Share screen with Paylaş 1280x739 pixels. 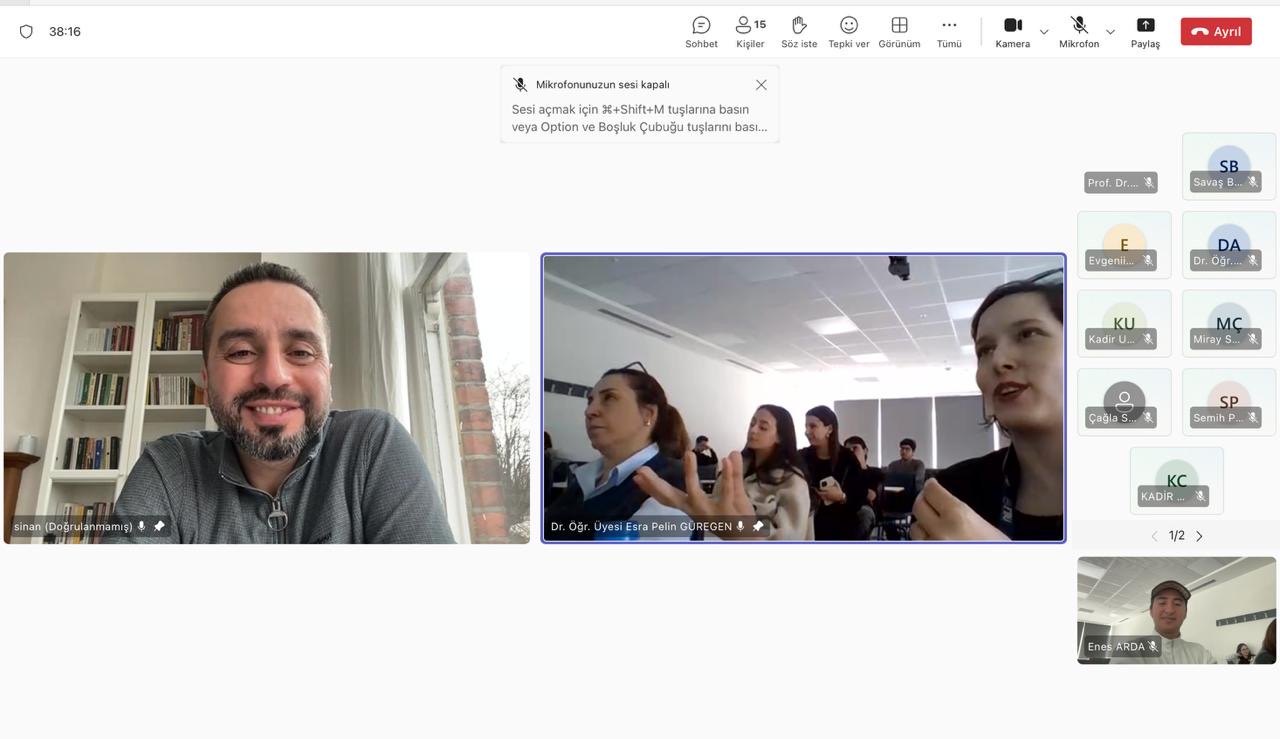pyautogui.click(x=1145, y=32)
